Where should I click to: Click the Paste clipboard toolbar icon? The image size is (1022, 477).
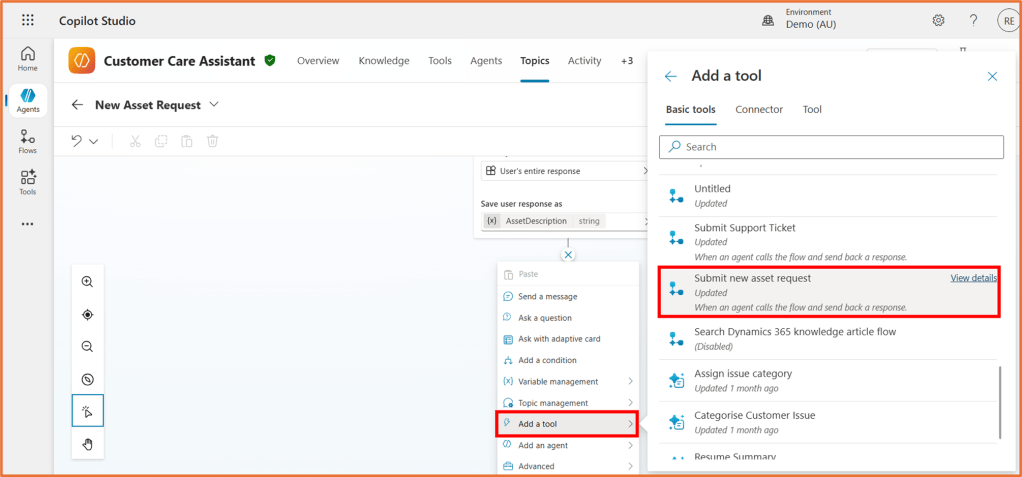click(x=186, y=141)
